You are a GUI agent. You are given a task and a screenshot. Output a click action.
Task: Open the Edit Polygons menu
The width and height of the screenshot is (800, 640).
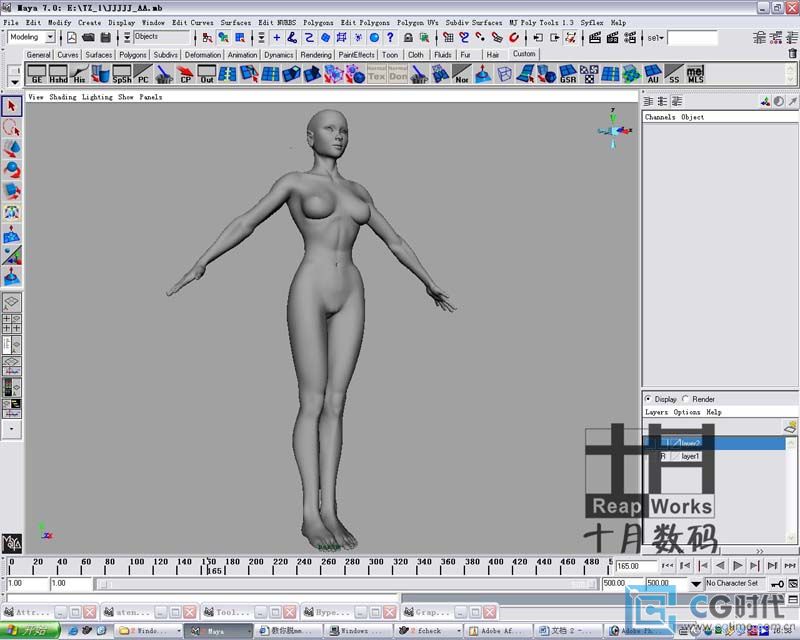point(365,22)
